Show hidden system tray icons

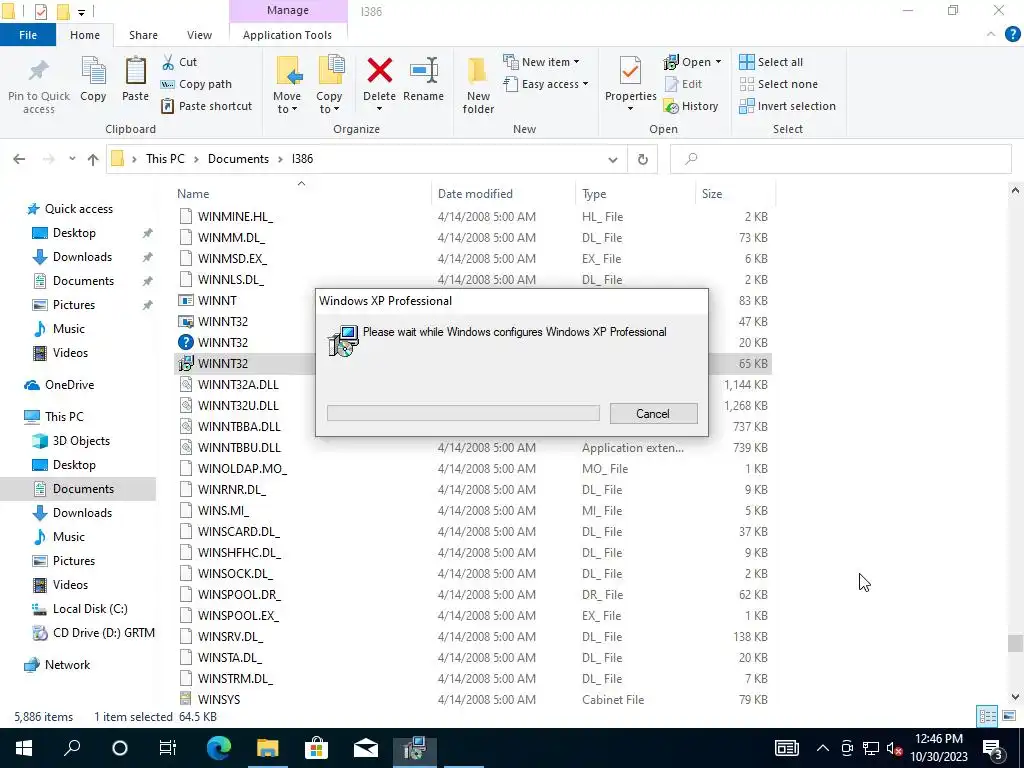click(x=823, y=748)
